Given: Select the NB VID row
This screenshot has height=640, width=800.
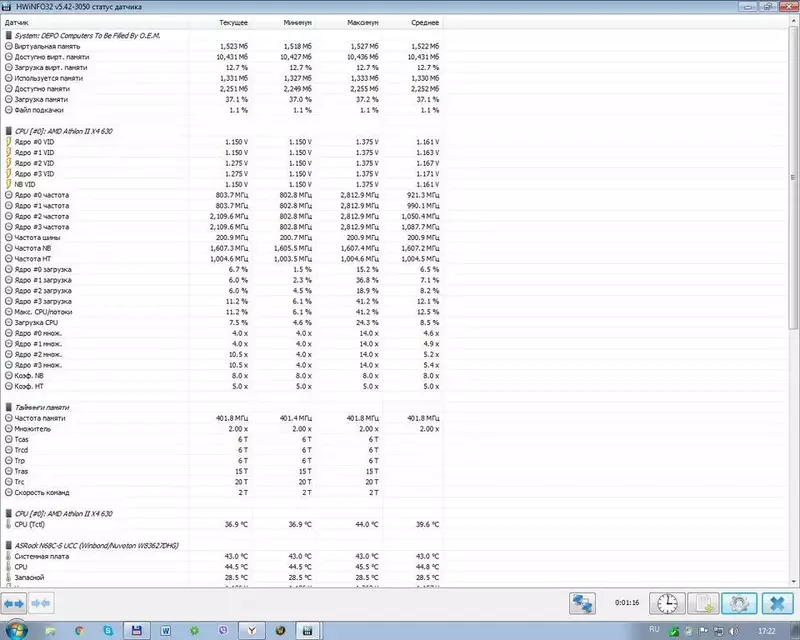Looking at the screenshot, I should [222, 184].
